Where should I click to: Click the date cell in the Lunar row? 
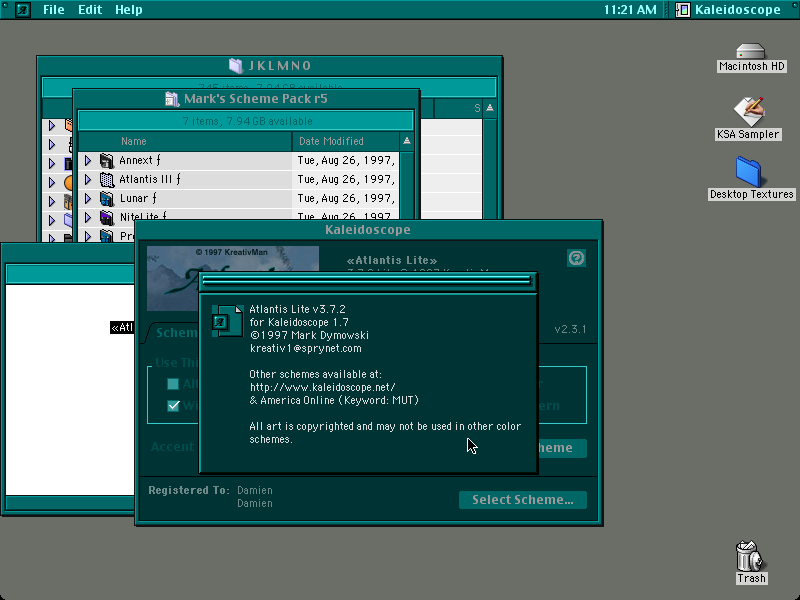346,198
